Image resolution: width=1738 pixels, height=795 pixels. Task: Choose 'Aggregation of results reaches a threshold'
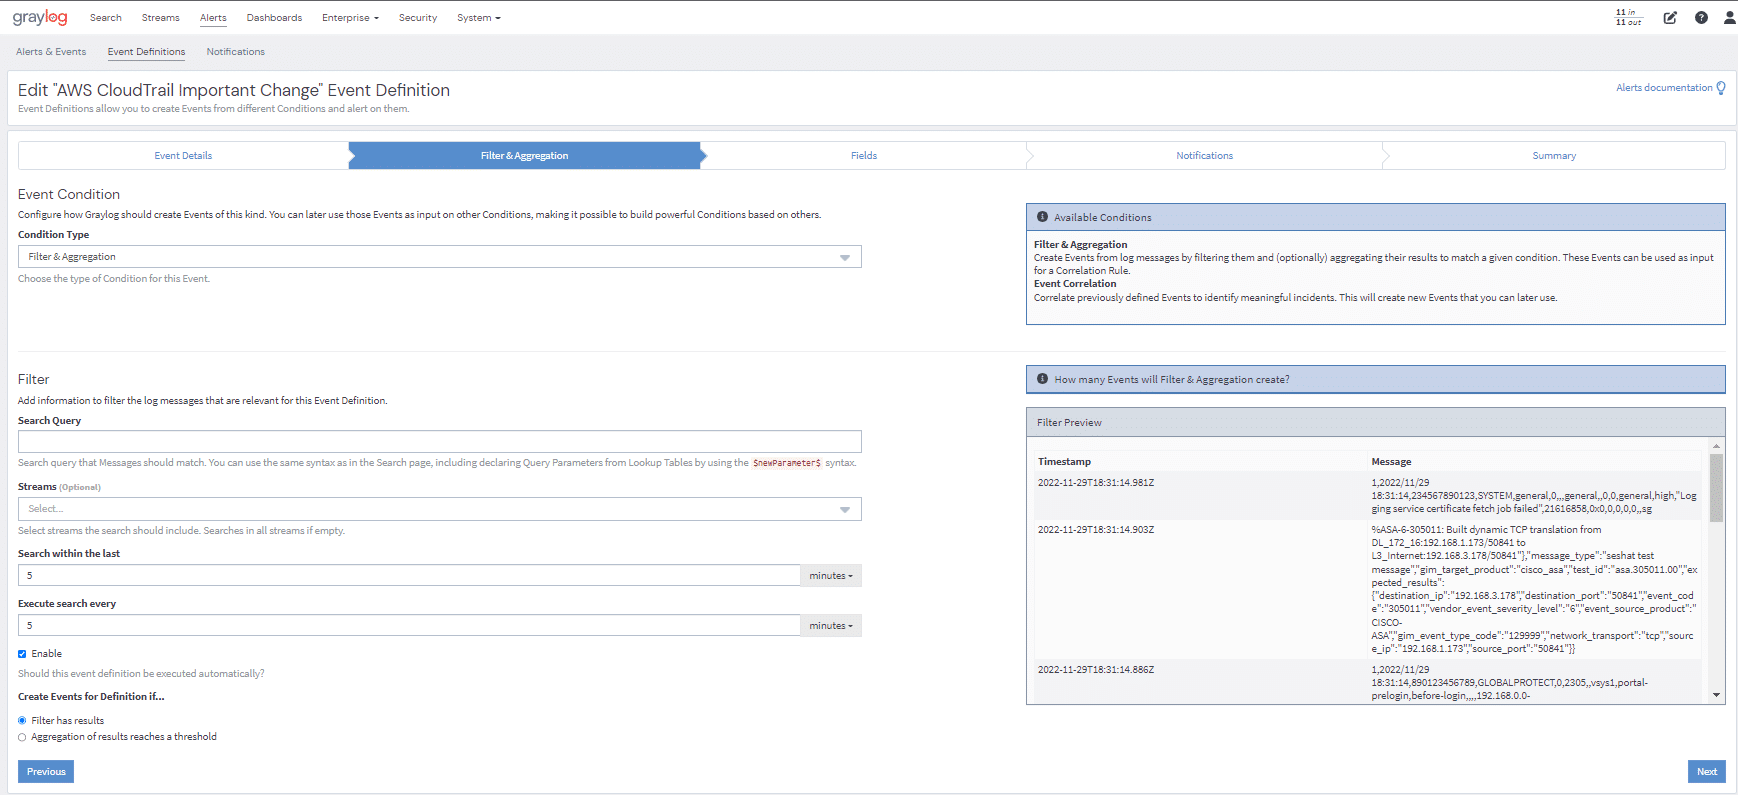click(x=22, y=737)
